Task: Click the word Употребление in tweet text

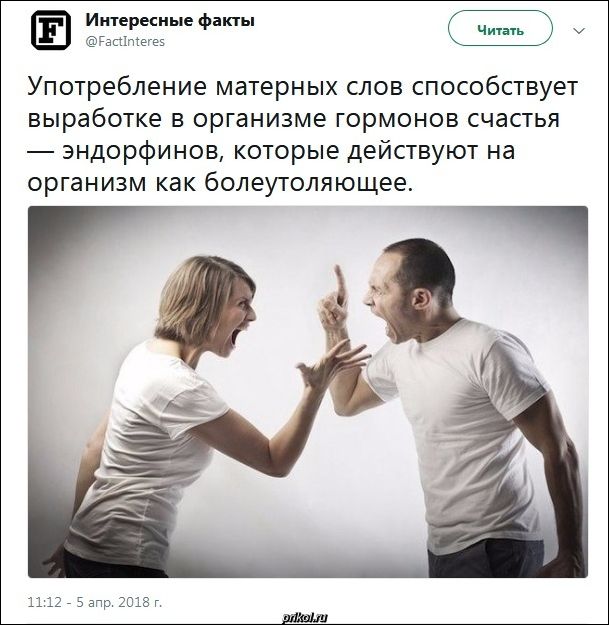Action: (117, 87)
